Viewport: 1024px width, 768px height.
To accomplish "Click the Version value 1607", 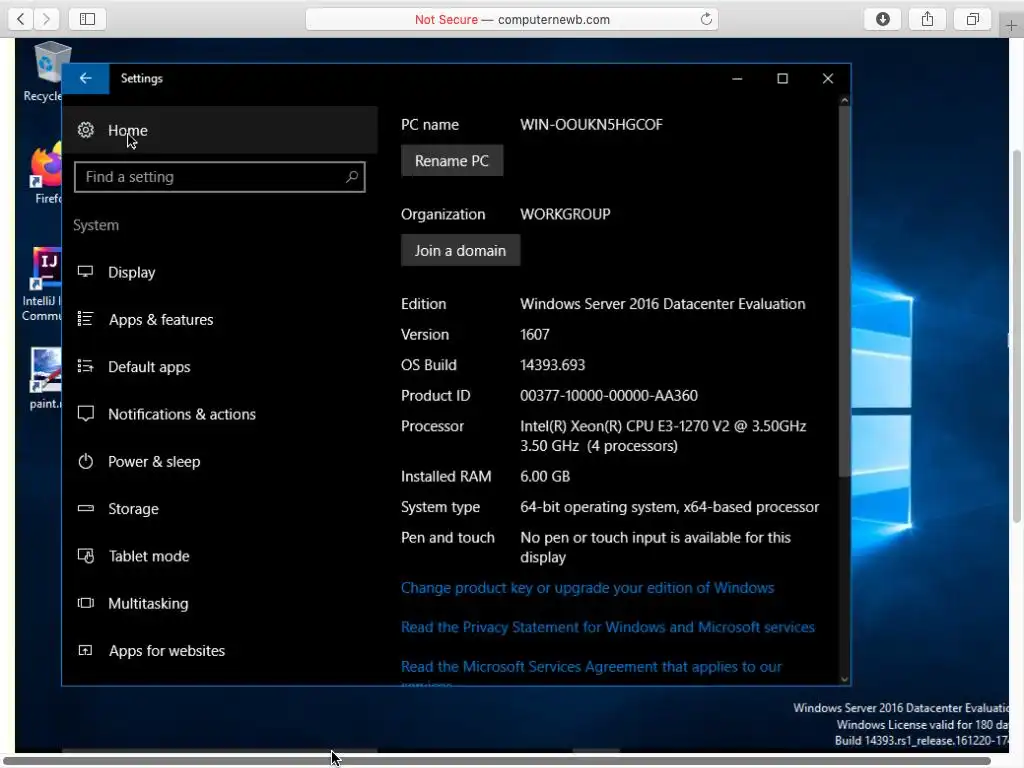I will (x=535, y=334).
